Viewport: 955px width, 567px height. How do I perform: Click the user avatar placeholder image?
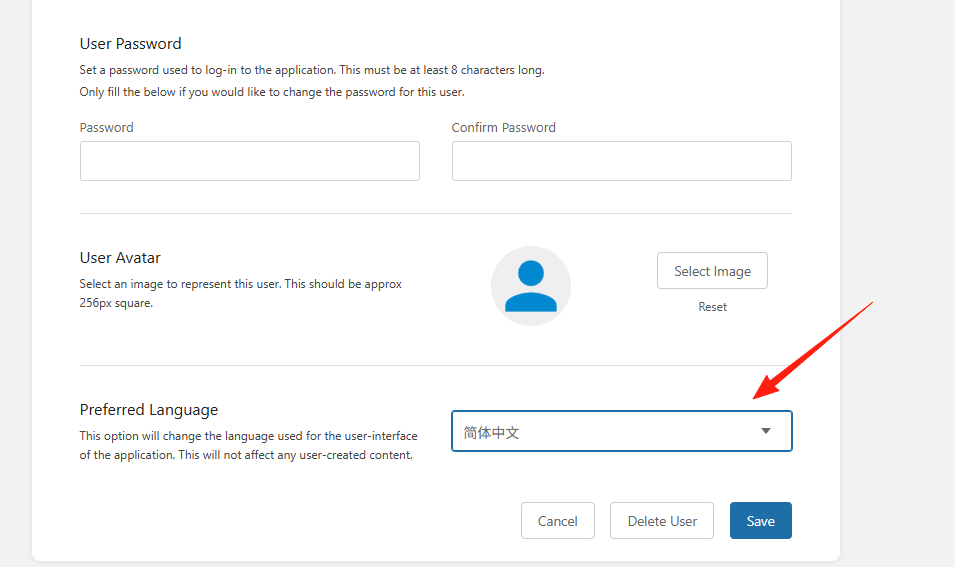point(530,286)
